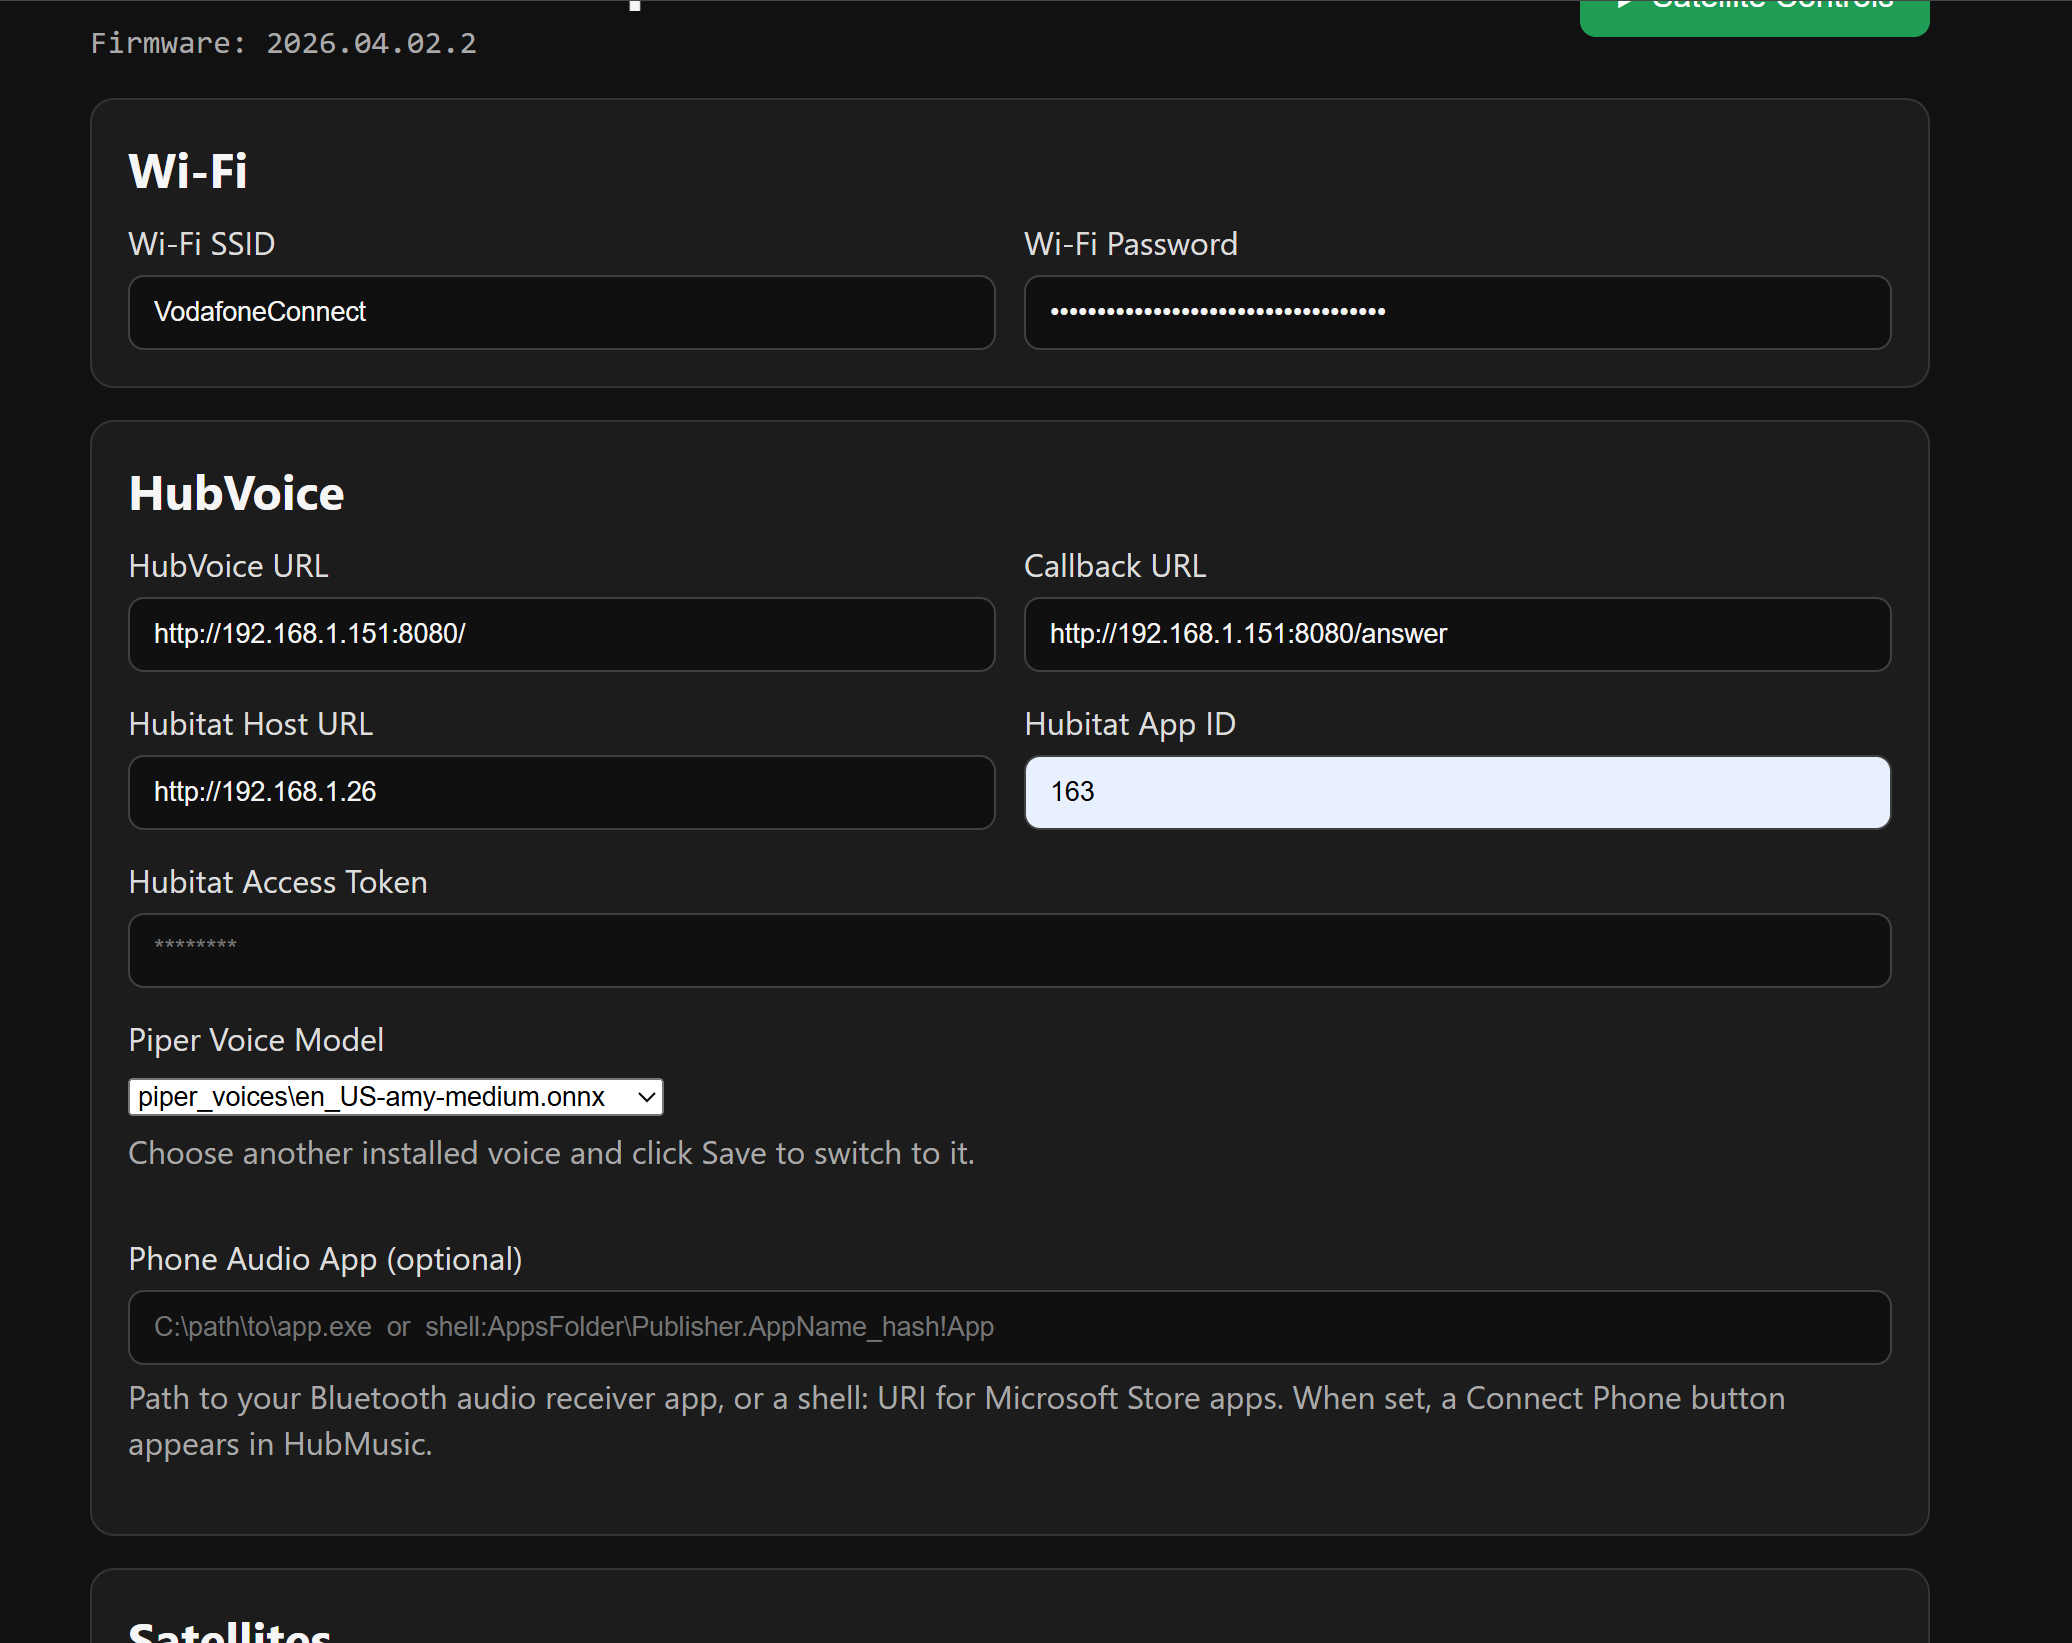Image resolution: width=2072 pixels, height=1643 pixels.
Task: Click the Hubitat App ID field showing 163
Action: tap(1456, 792)
